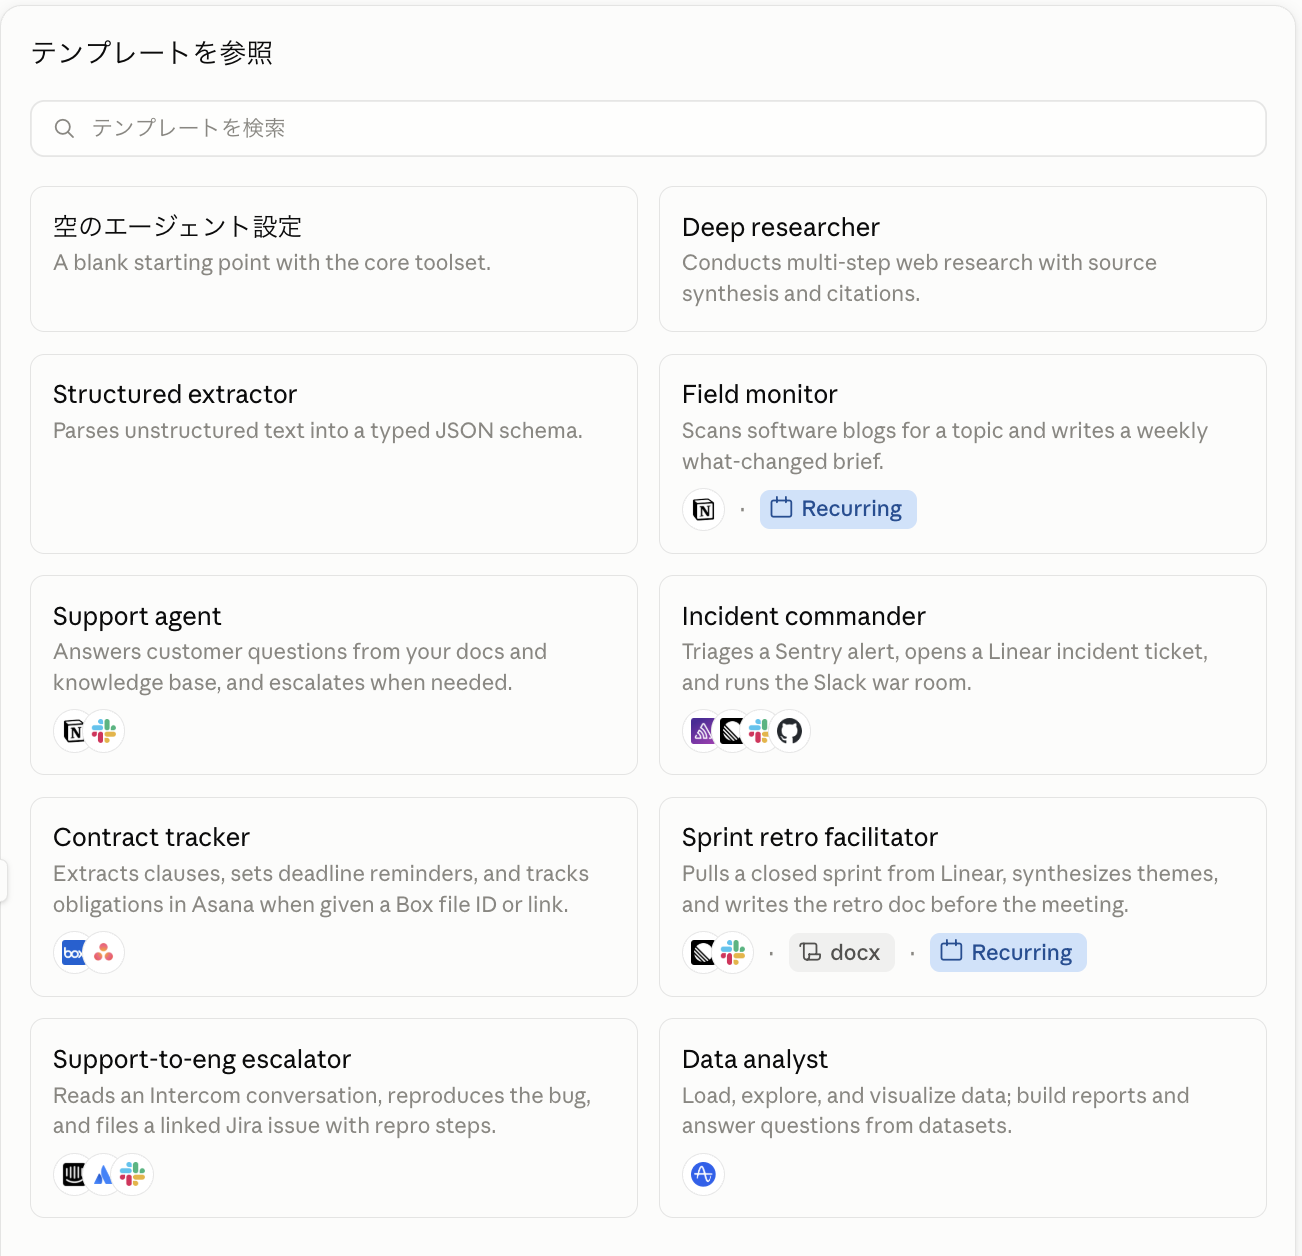This screenshot has width=1302, height=1256.
Task: Click the Sentry icon in Incident commander card
Action: click(x=703, y=731)
